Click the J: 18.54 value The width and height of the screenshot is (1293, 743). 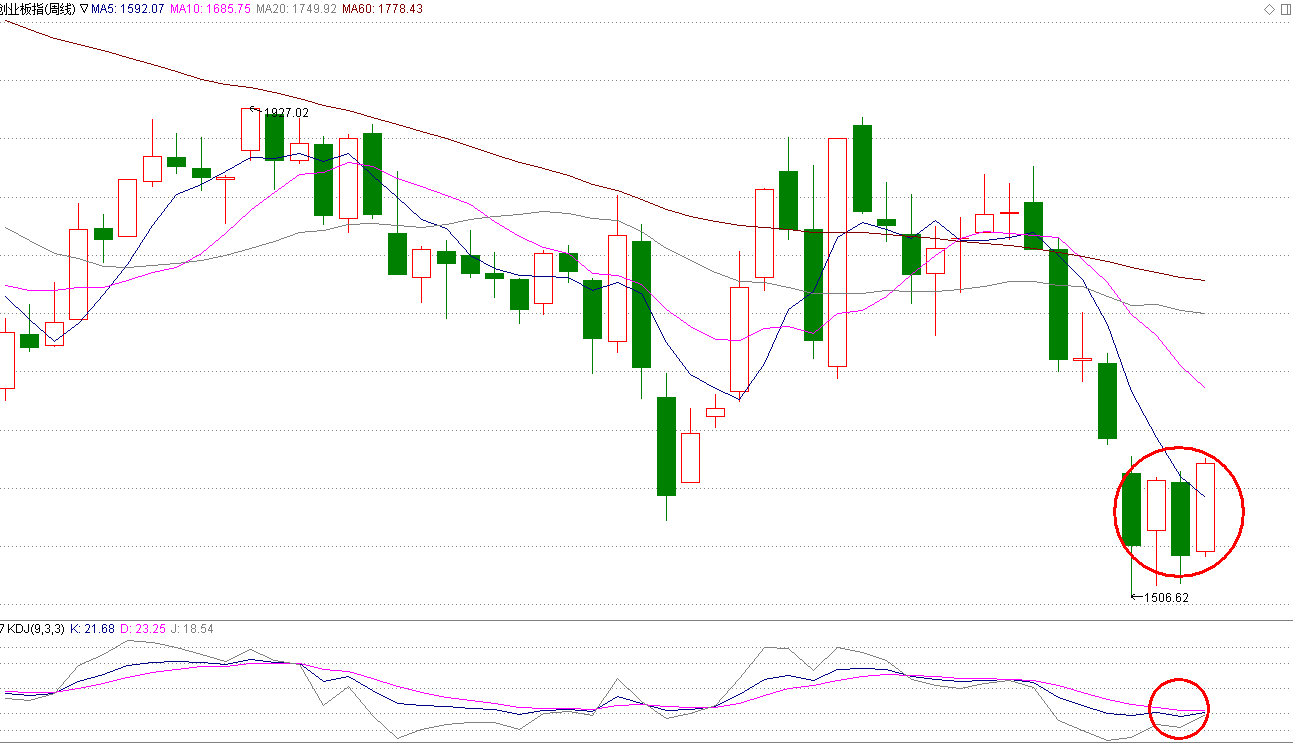click(192, 629)
